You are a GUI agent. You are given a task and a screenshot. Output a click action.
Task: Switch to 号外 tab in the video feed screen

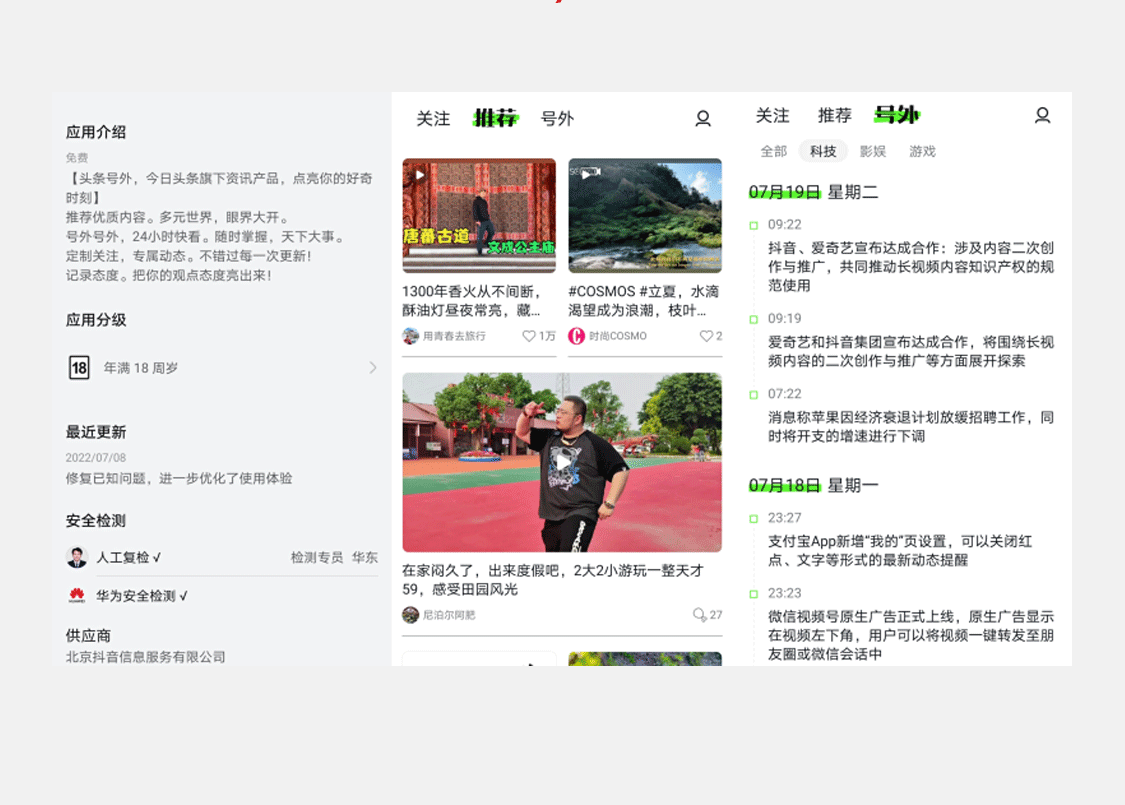point(557,118)
